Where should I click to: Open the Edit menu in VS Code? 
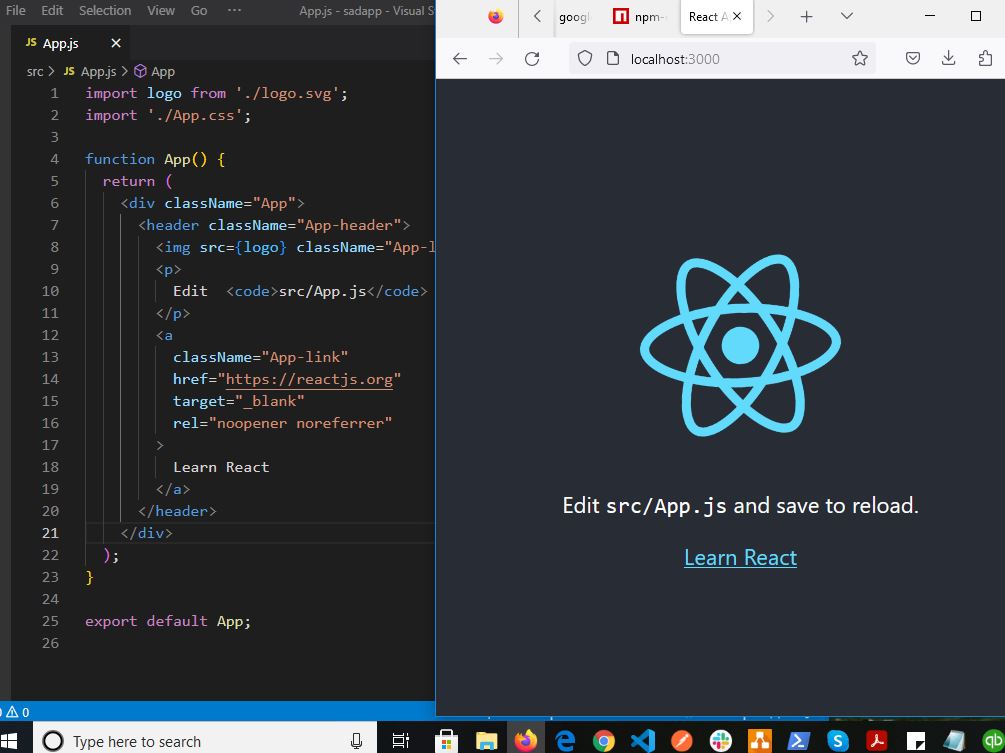tap(52, 11)
